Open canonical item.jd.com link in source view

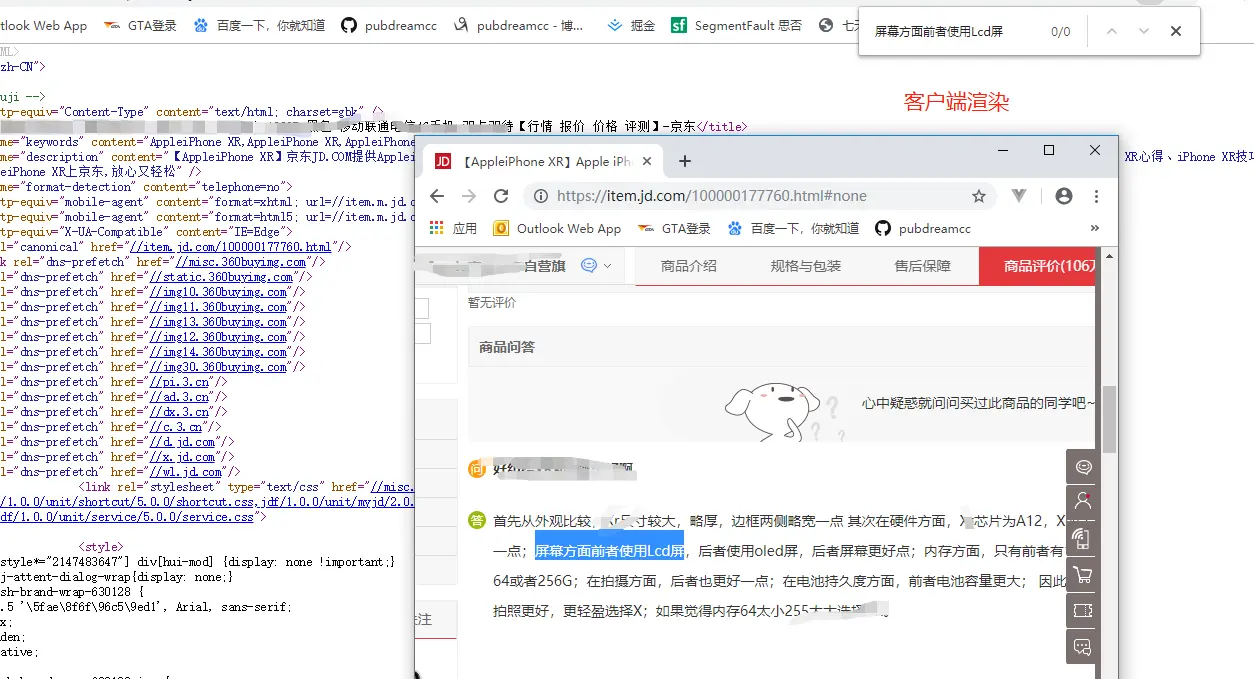coord(230,247)
